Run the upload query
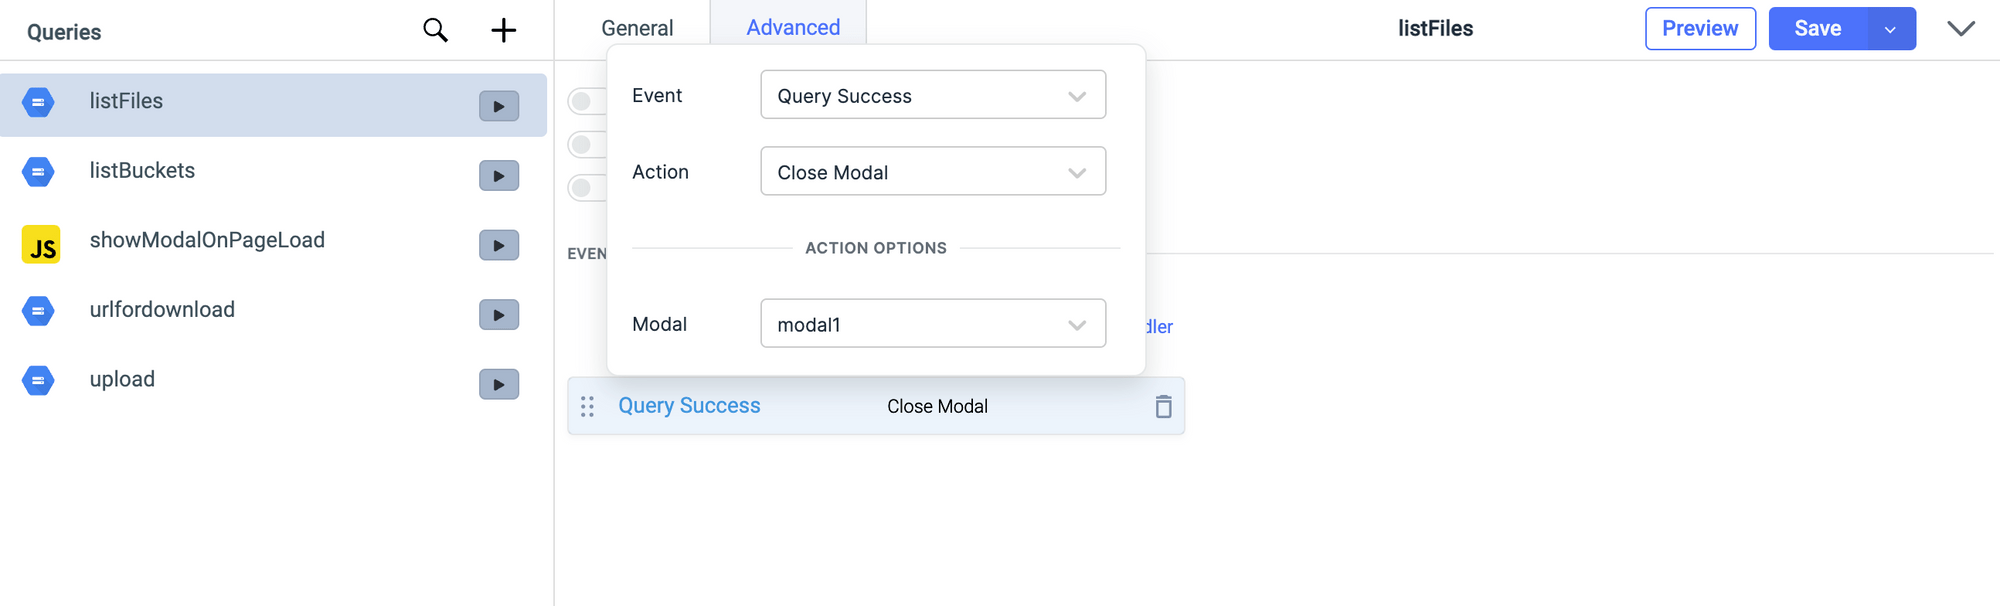Viewport: 2000px width, 606px height. (498, 384)
